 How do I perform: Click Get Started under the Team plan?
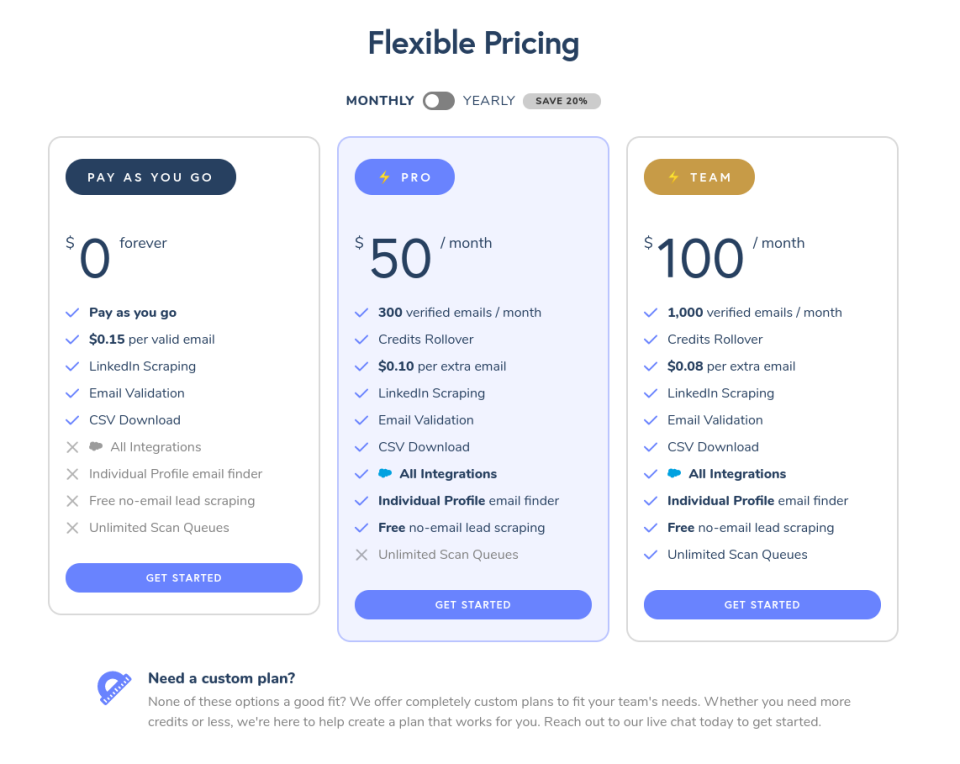tap(762, 605)
